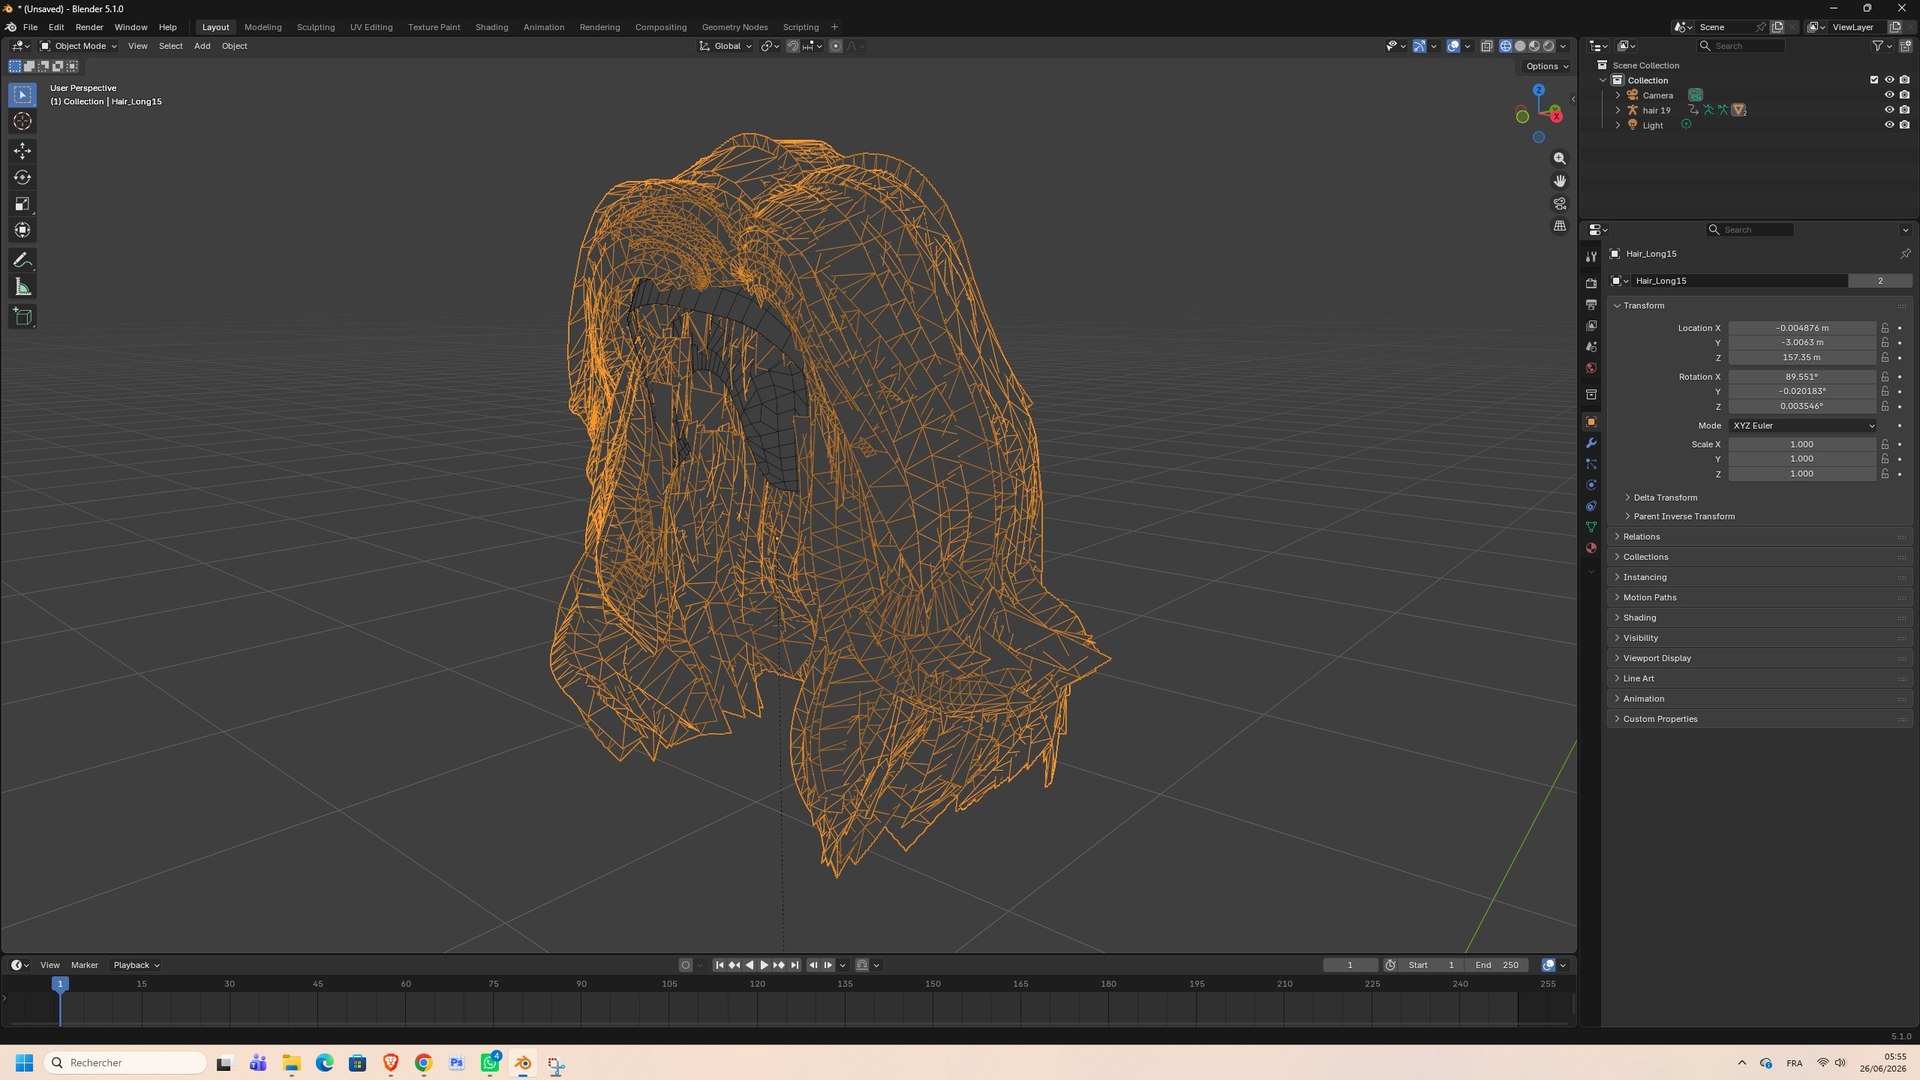Toggle Light eye visibility in outliner
1920x1080 pixels.
1889,125
